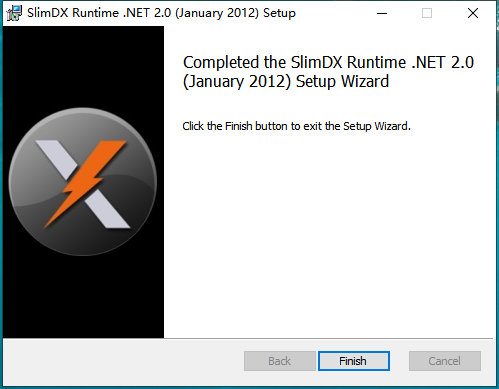The height and width of the screenshot is (389, 499).
Task: Close the SlimDX Setup window
Action: [473, 13]
